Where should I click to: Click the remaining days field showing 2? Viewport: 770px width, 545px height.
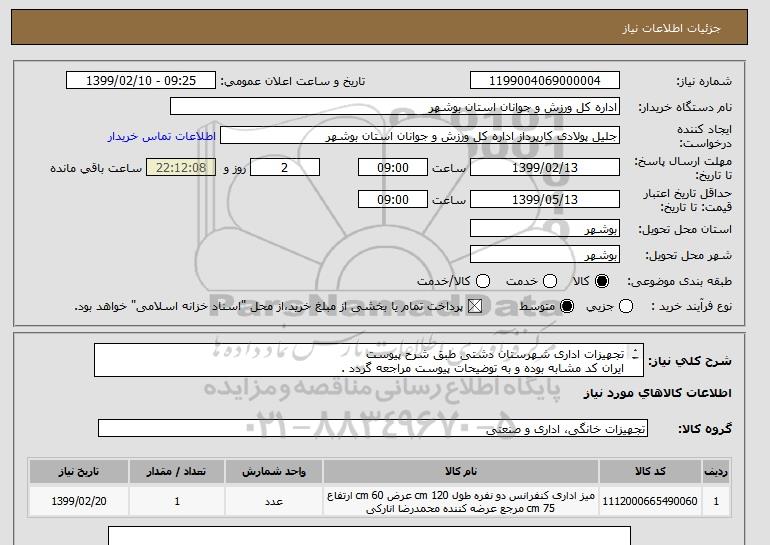tap(285, 167)
